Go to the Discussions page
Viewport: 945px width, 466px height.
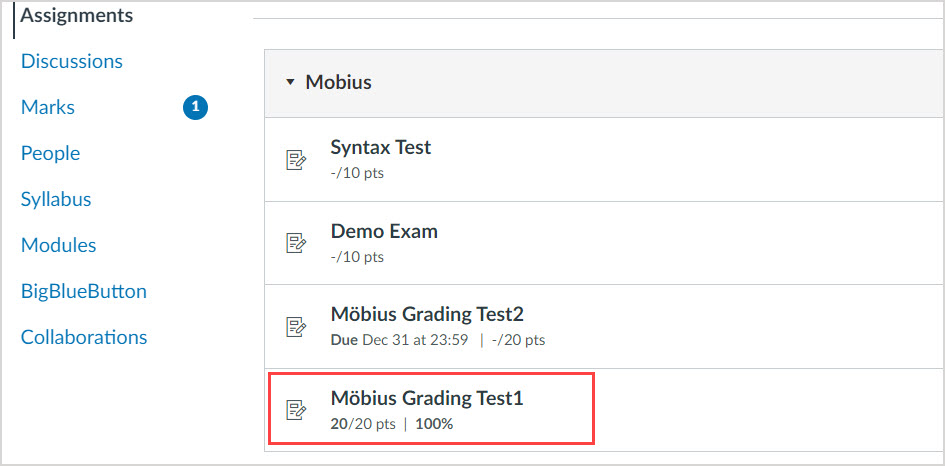72,61
